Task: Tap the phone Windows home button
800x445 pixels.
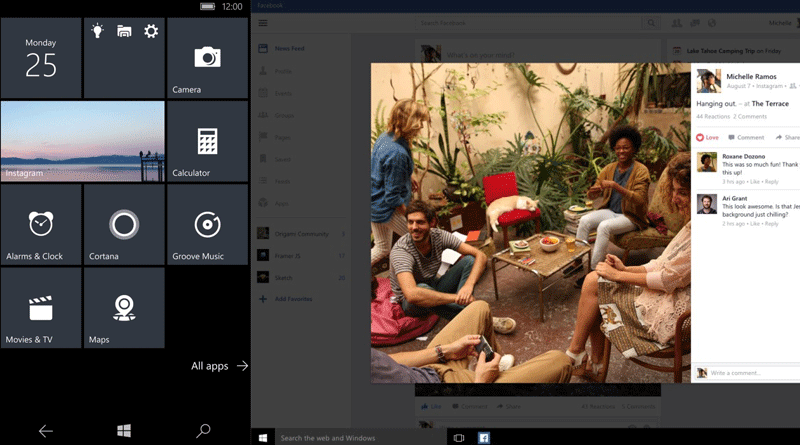Action: (x=124, y=431)
